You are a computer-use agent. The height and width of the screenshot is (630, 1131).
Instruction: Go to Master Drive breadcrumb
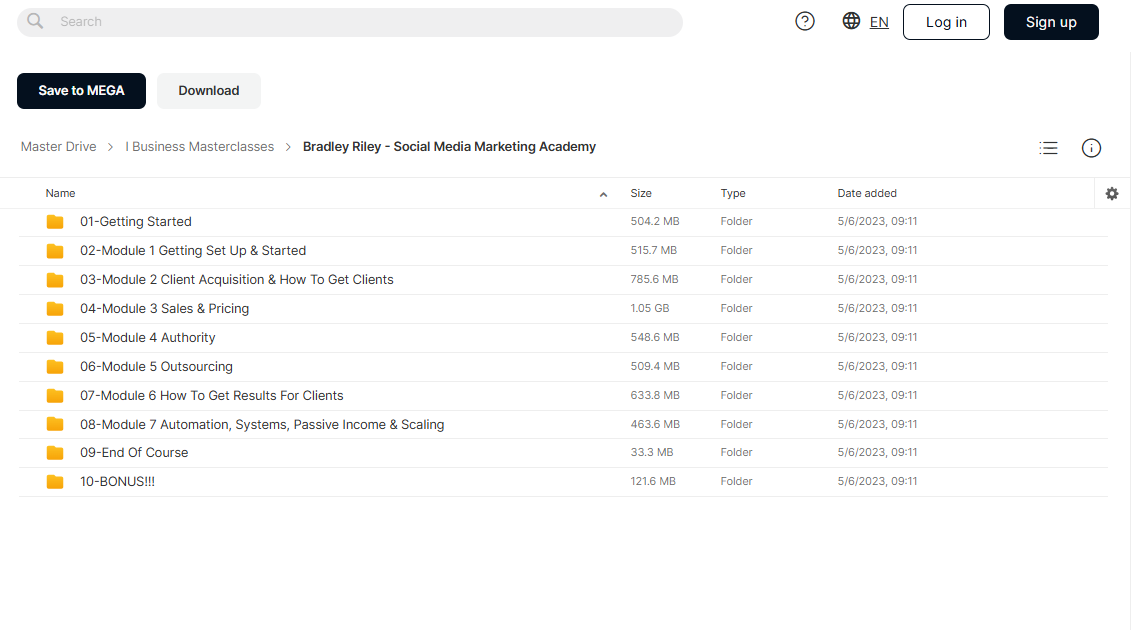pyautogui.click(x=58, y=146)
